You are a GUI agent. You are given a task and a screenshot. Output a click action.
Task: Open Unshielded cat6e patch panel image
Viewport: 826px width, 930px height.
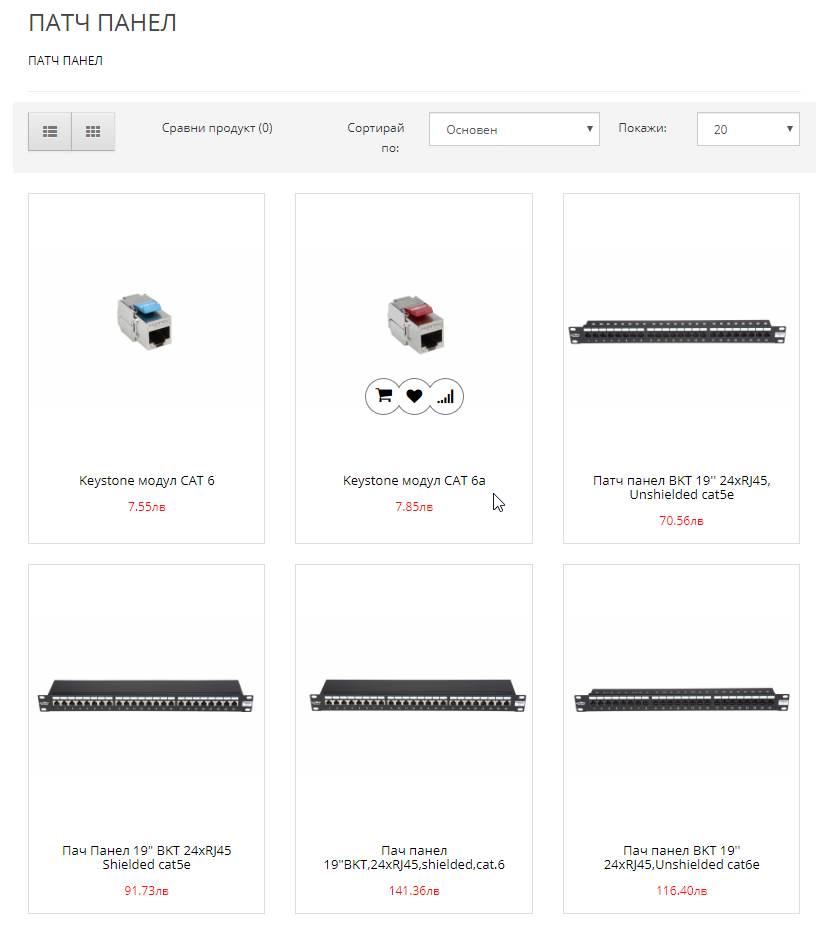682,700
